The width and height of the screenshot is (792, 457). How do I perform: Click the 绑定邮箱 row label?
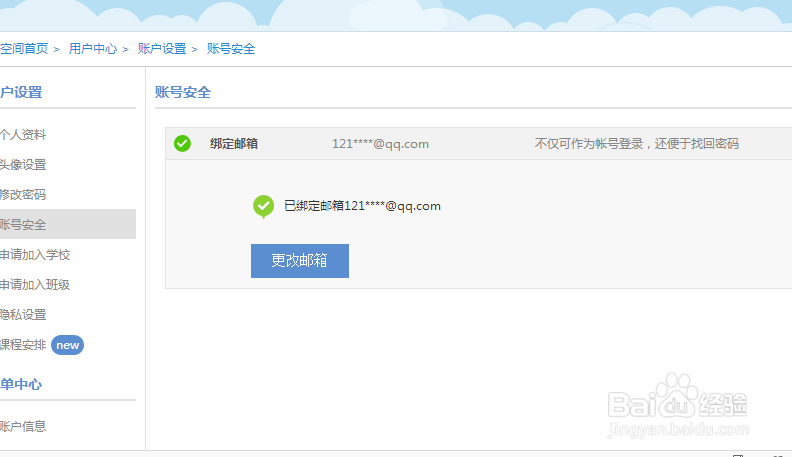coord(234,143)
